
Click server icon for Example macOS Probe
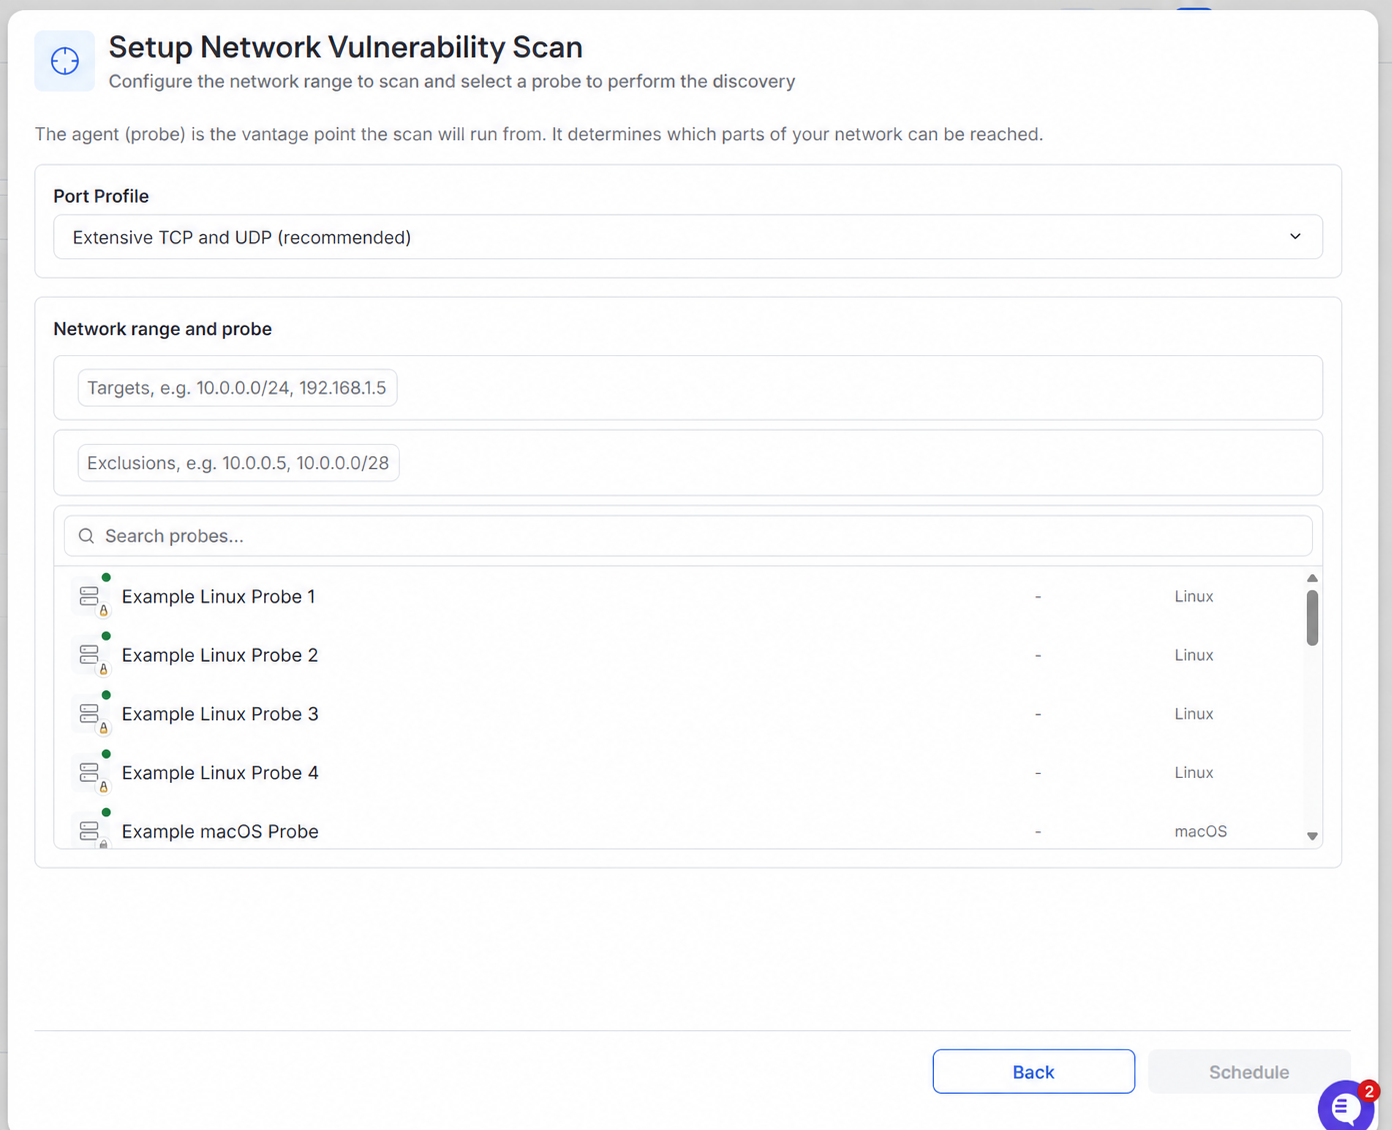pyautogui.click(x=89, y=831)
